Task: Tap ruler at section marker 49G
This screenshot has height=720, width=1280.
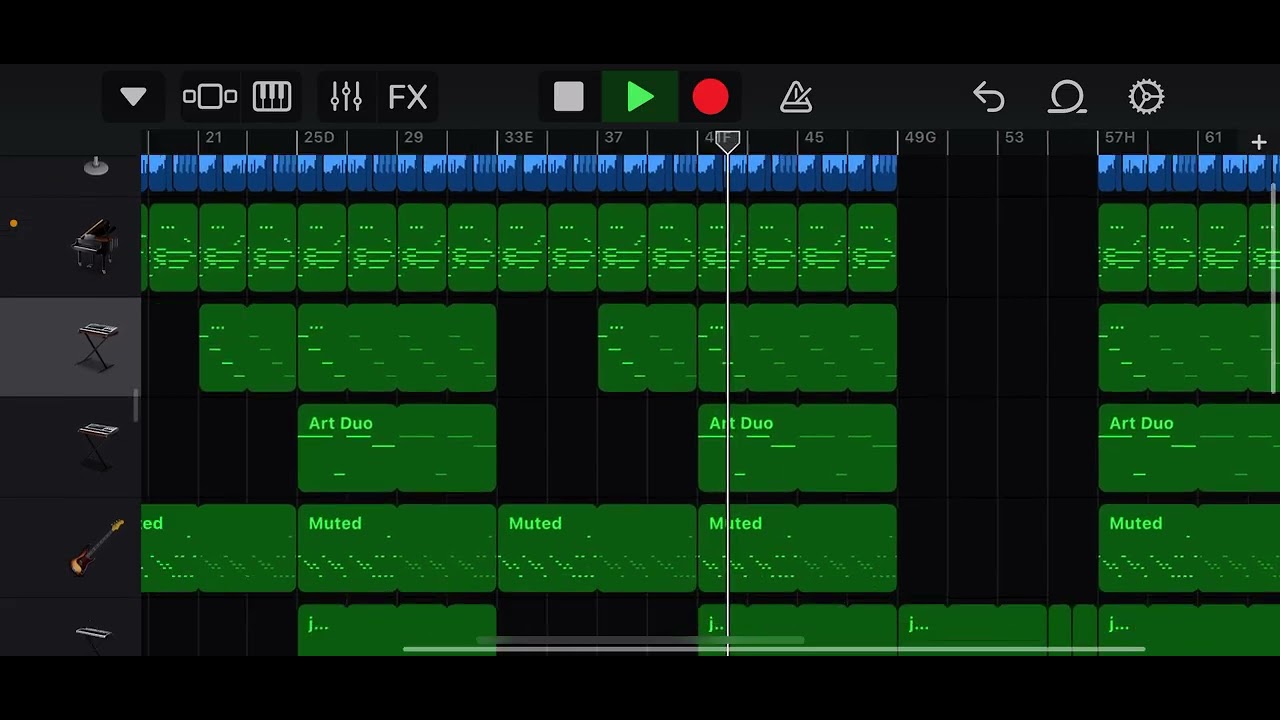Action: [920, 138]
